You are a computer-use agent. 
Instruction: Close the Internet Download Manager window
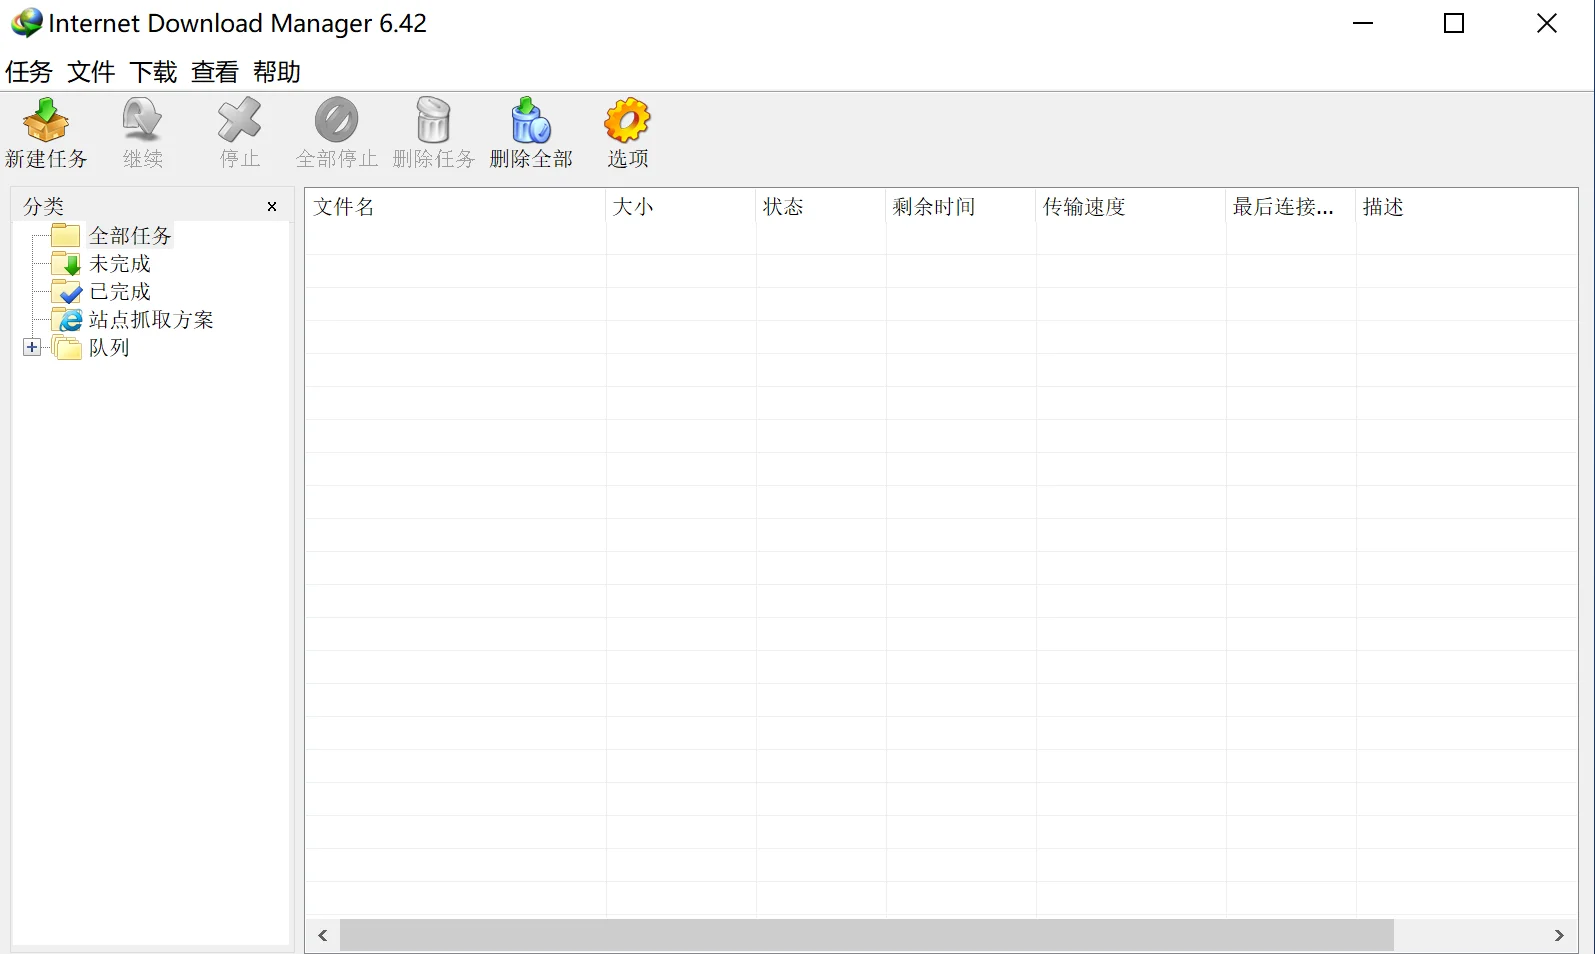[1546, 23]
